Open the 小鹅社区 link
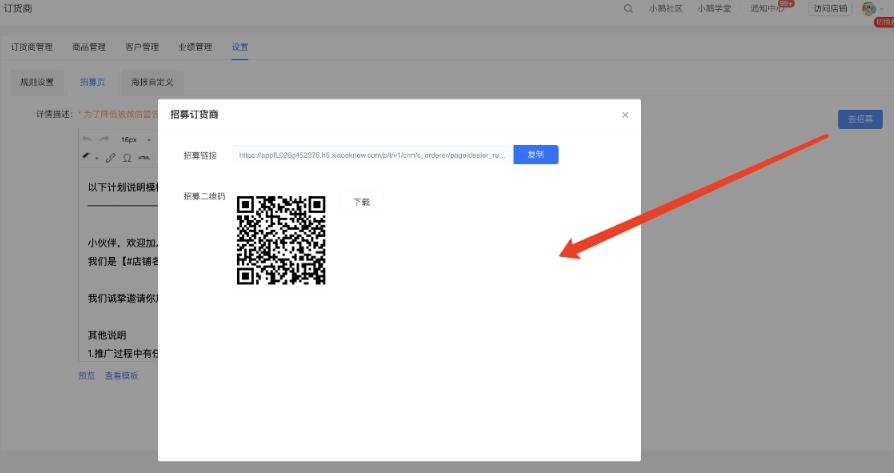Viewport: 894px width, 473px height. [x=665, y=9]
